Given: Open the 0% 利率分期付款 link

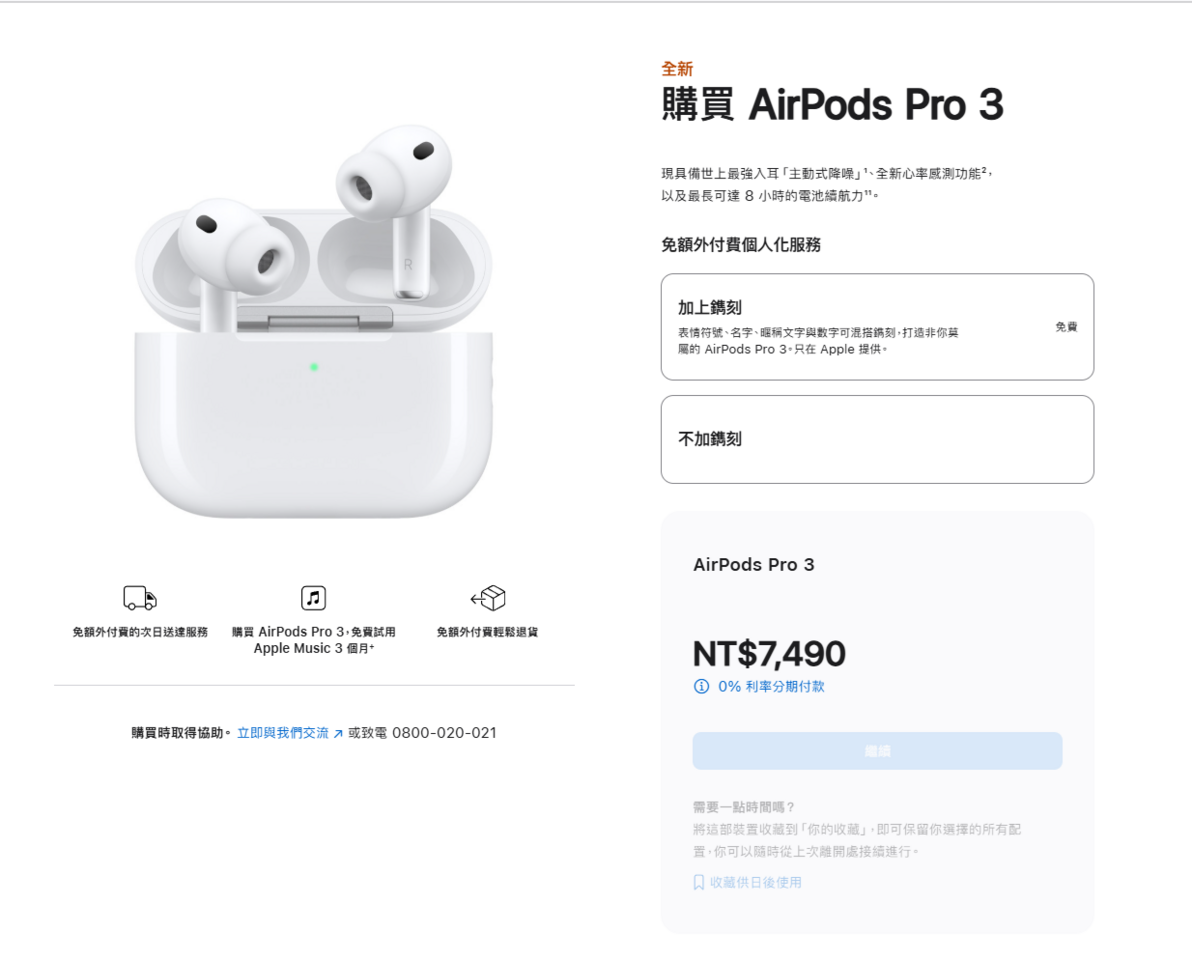Looking at the screenshot, I should [771, 686].
